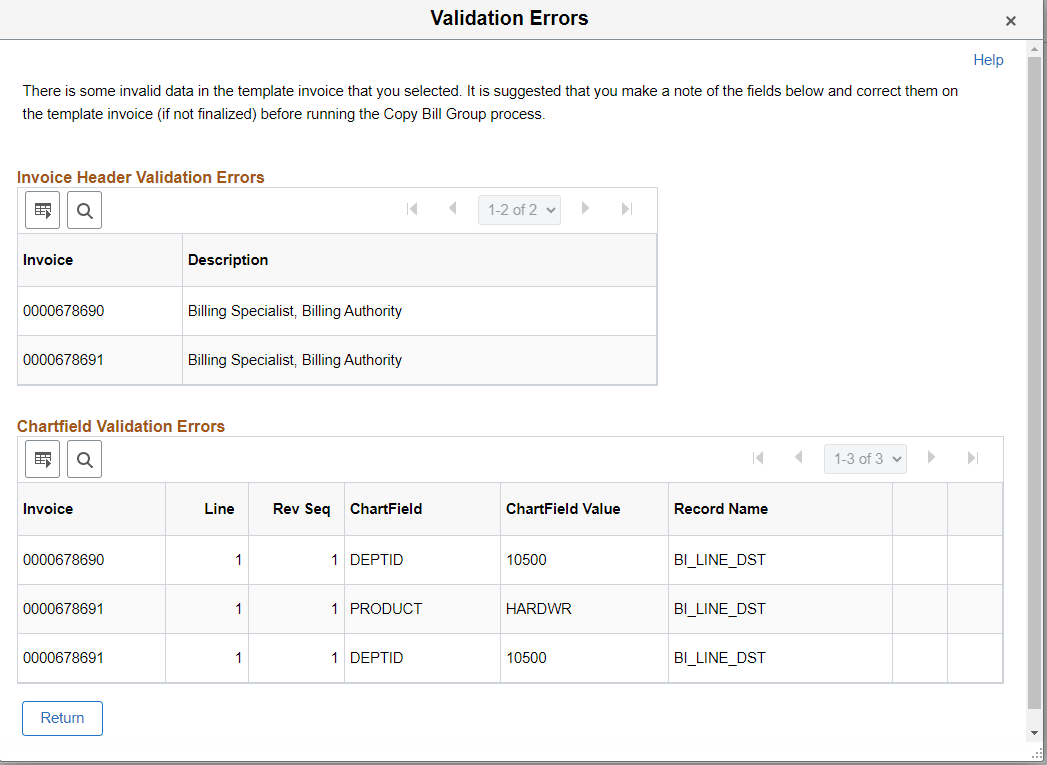Open personalize options for Chartfield errors grid
1047x765 pixels.
click(42, 459)
